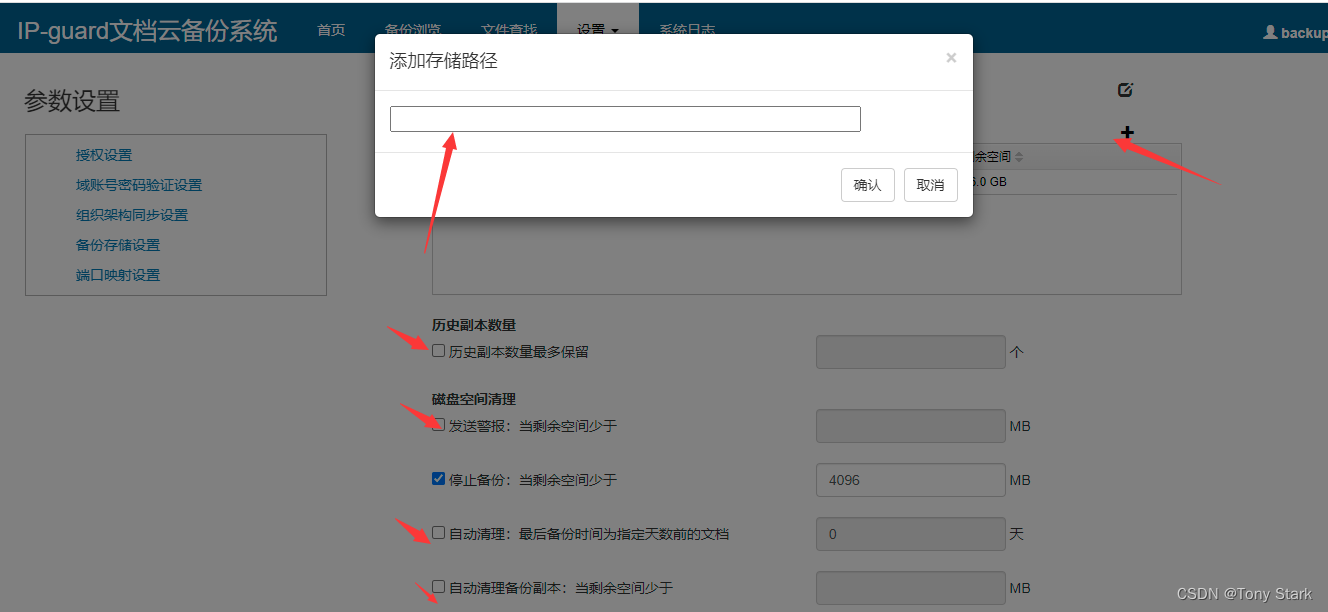Open the 域账号密码验证设置 link
The width and height of the screenshot is (1328, 612).
click(139, 185)
